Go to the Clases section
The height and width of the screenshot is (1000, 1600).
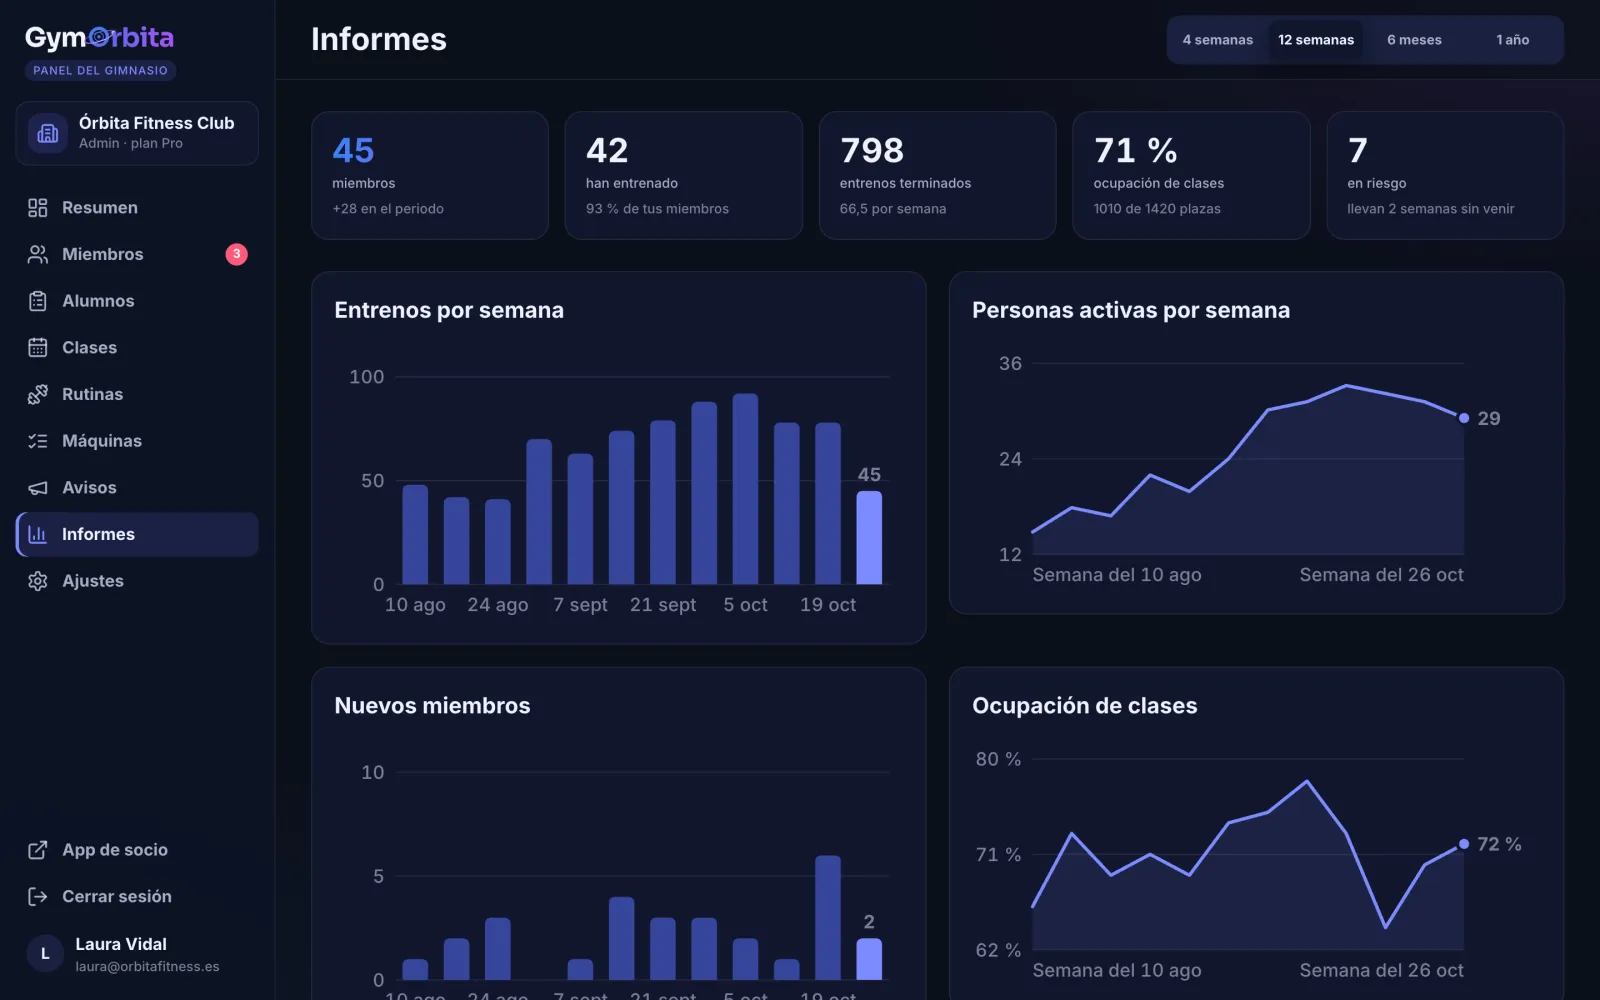pos(137,347)
